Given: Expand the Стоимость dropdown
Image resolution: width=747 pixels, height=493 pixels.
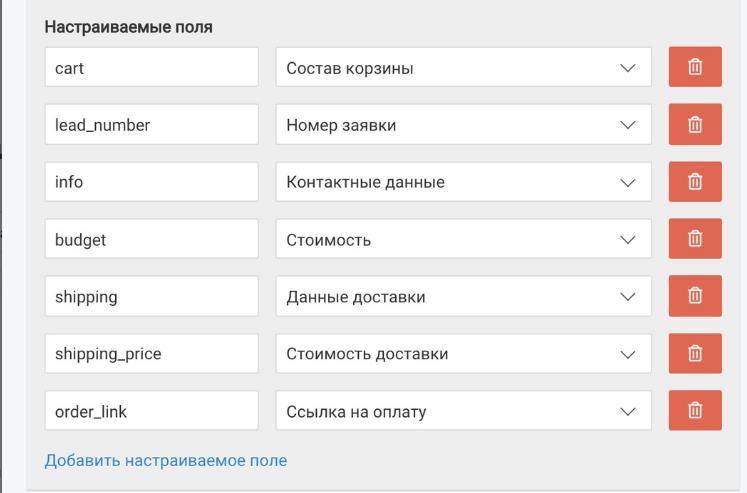Looking at the screenshot, I should [x=464, y=239].
